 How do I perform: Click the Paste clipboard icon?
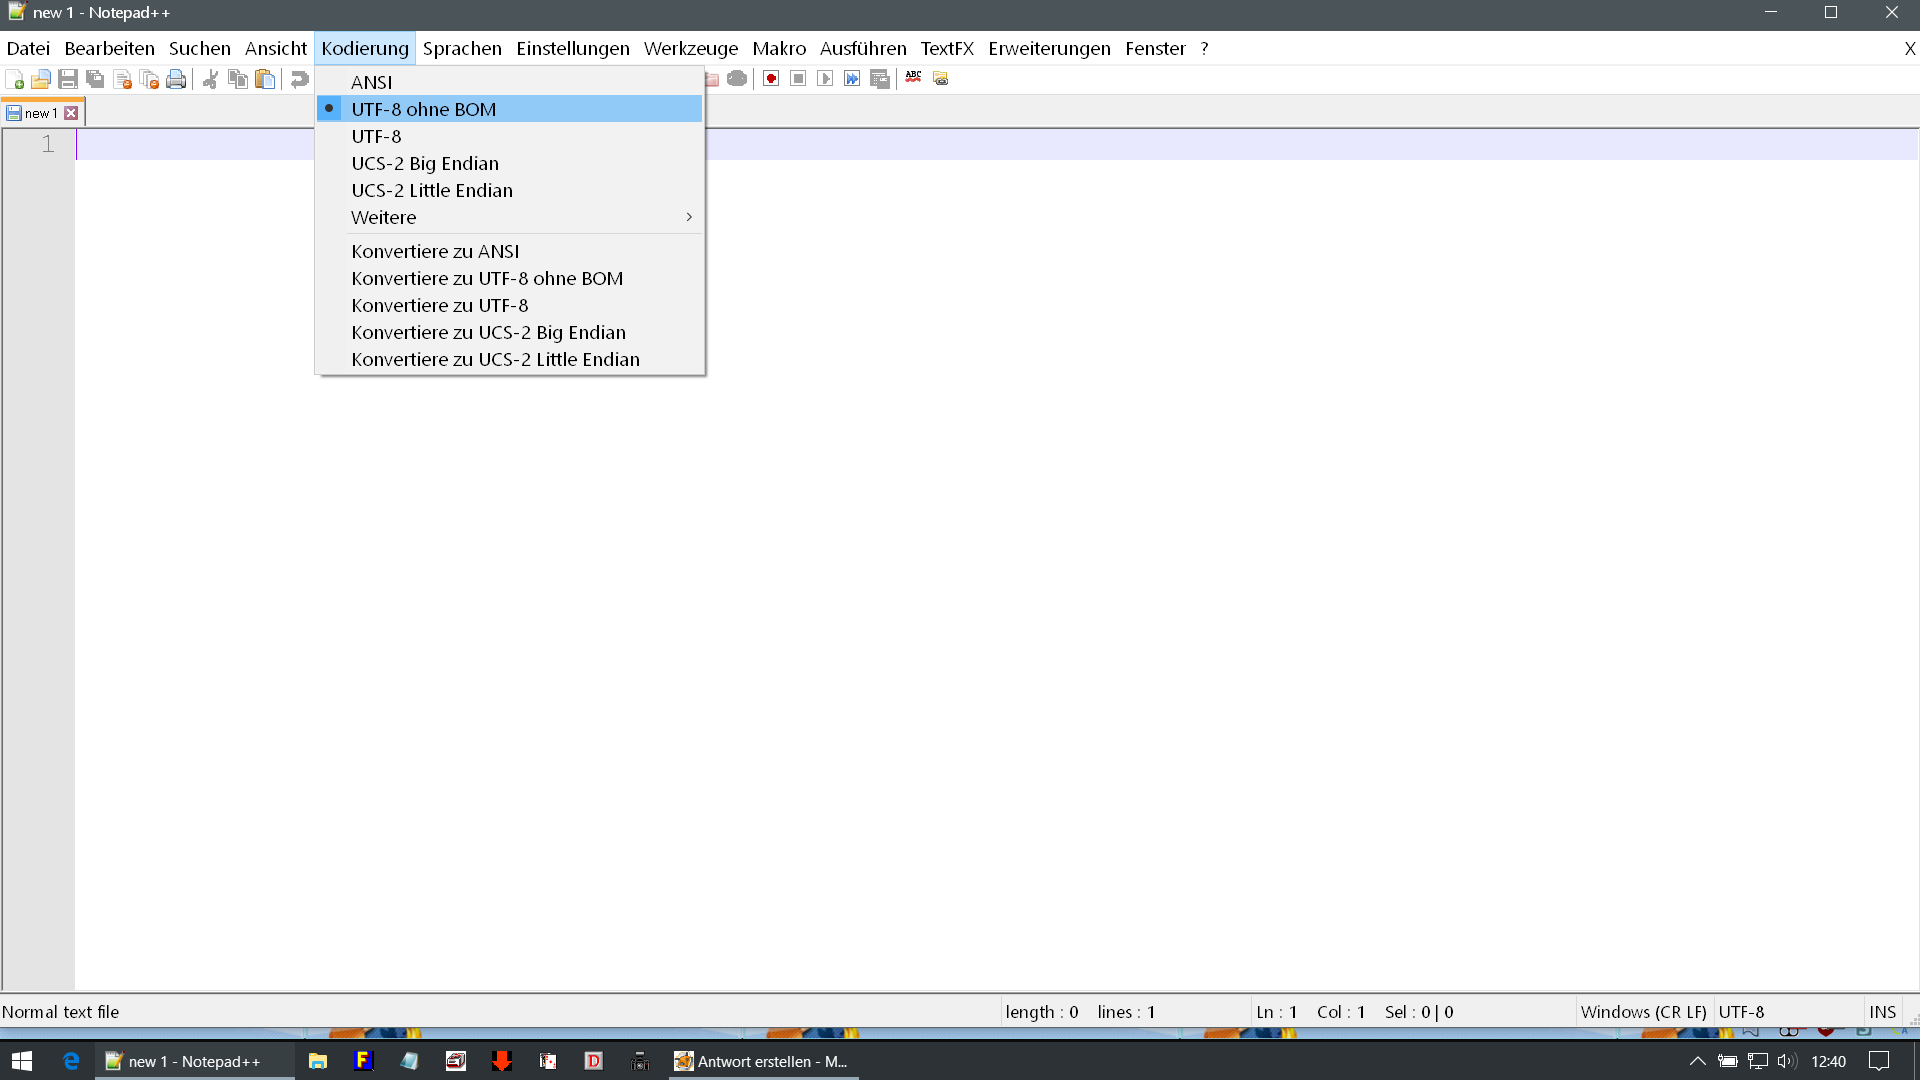click(265, 79)
